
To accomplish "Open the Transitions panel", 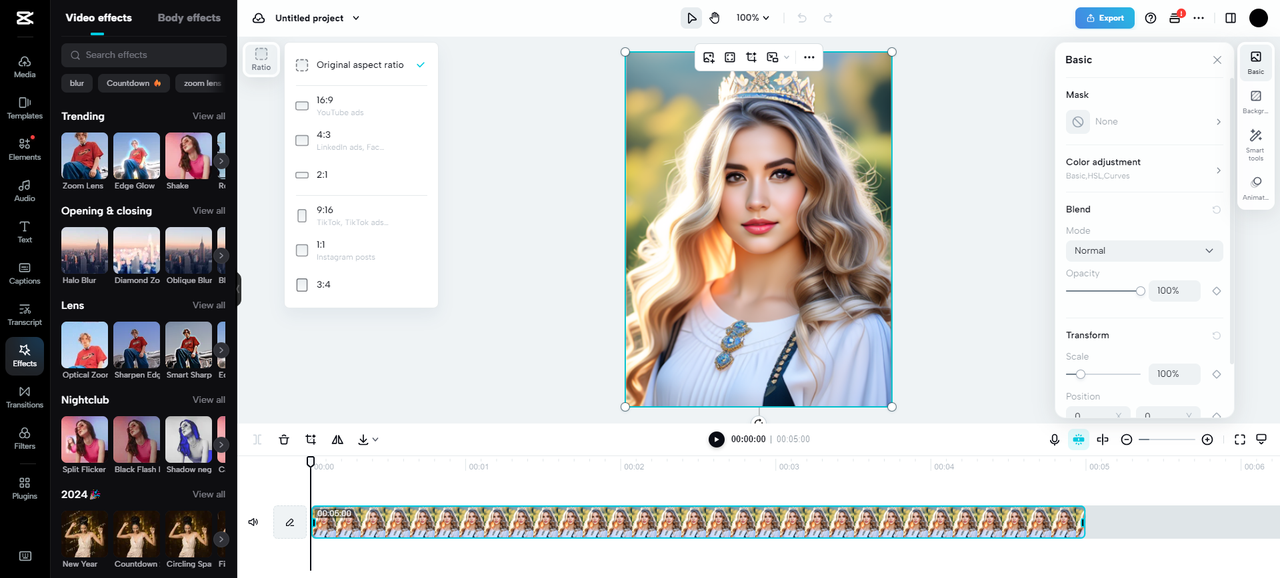I will [x=25, y=397].
